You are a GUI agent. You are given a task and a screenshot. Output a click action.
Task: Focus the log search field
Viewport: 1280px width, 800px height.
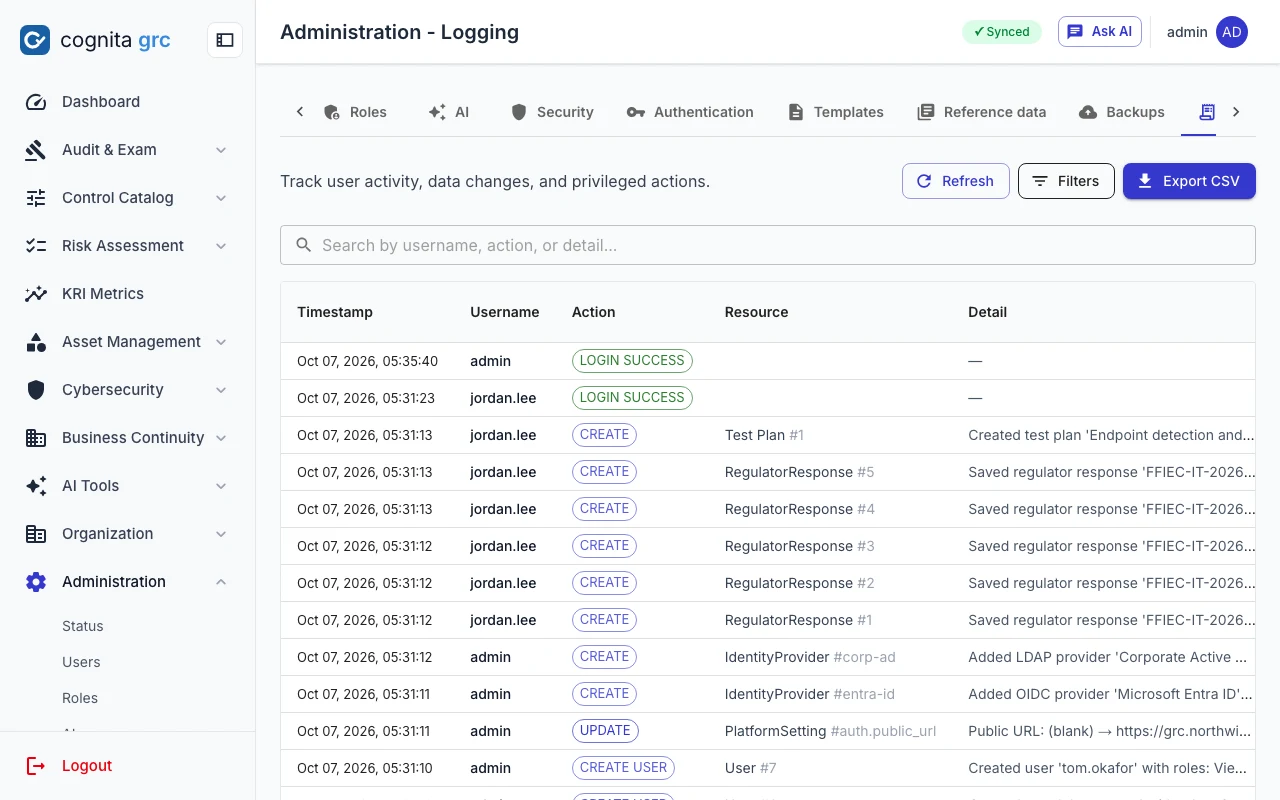pyautogui.click(x=768, y=245)
